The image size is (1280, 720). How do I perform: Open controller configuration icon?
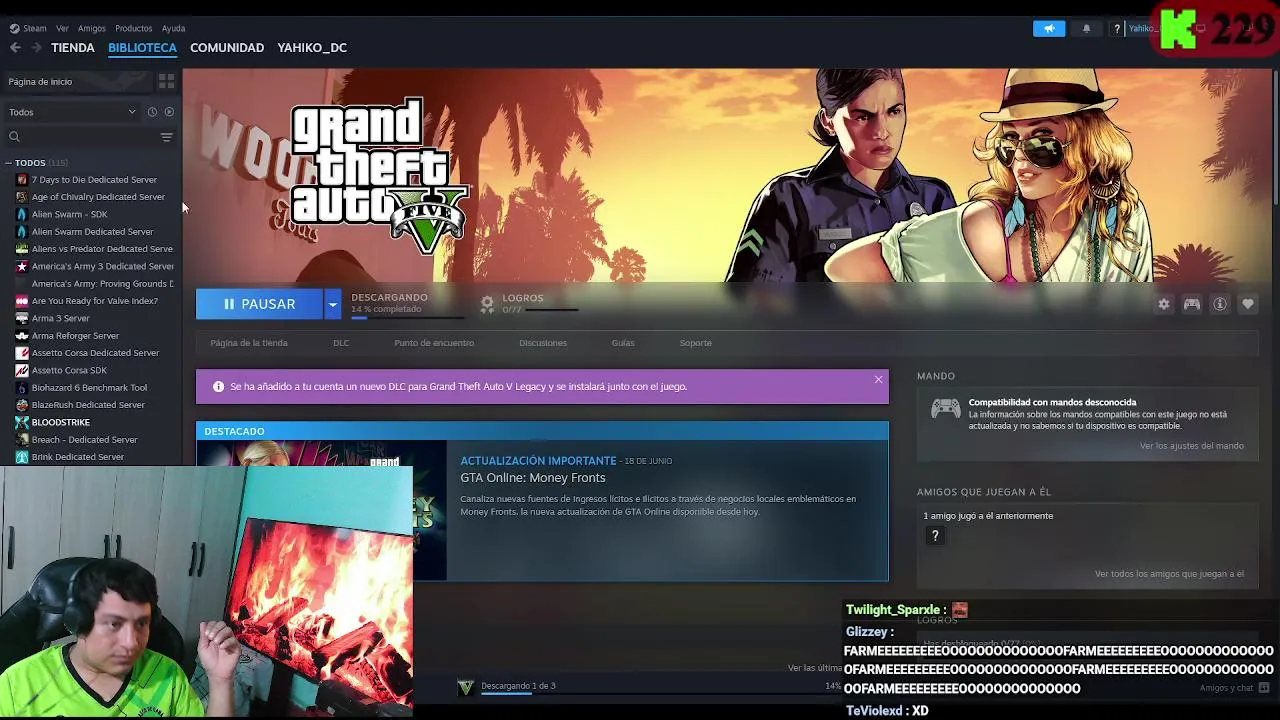click(x=1192, y=304)
